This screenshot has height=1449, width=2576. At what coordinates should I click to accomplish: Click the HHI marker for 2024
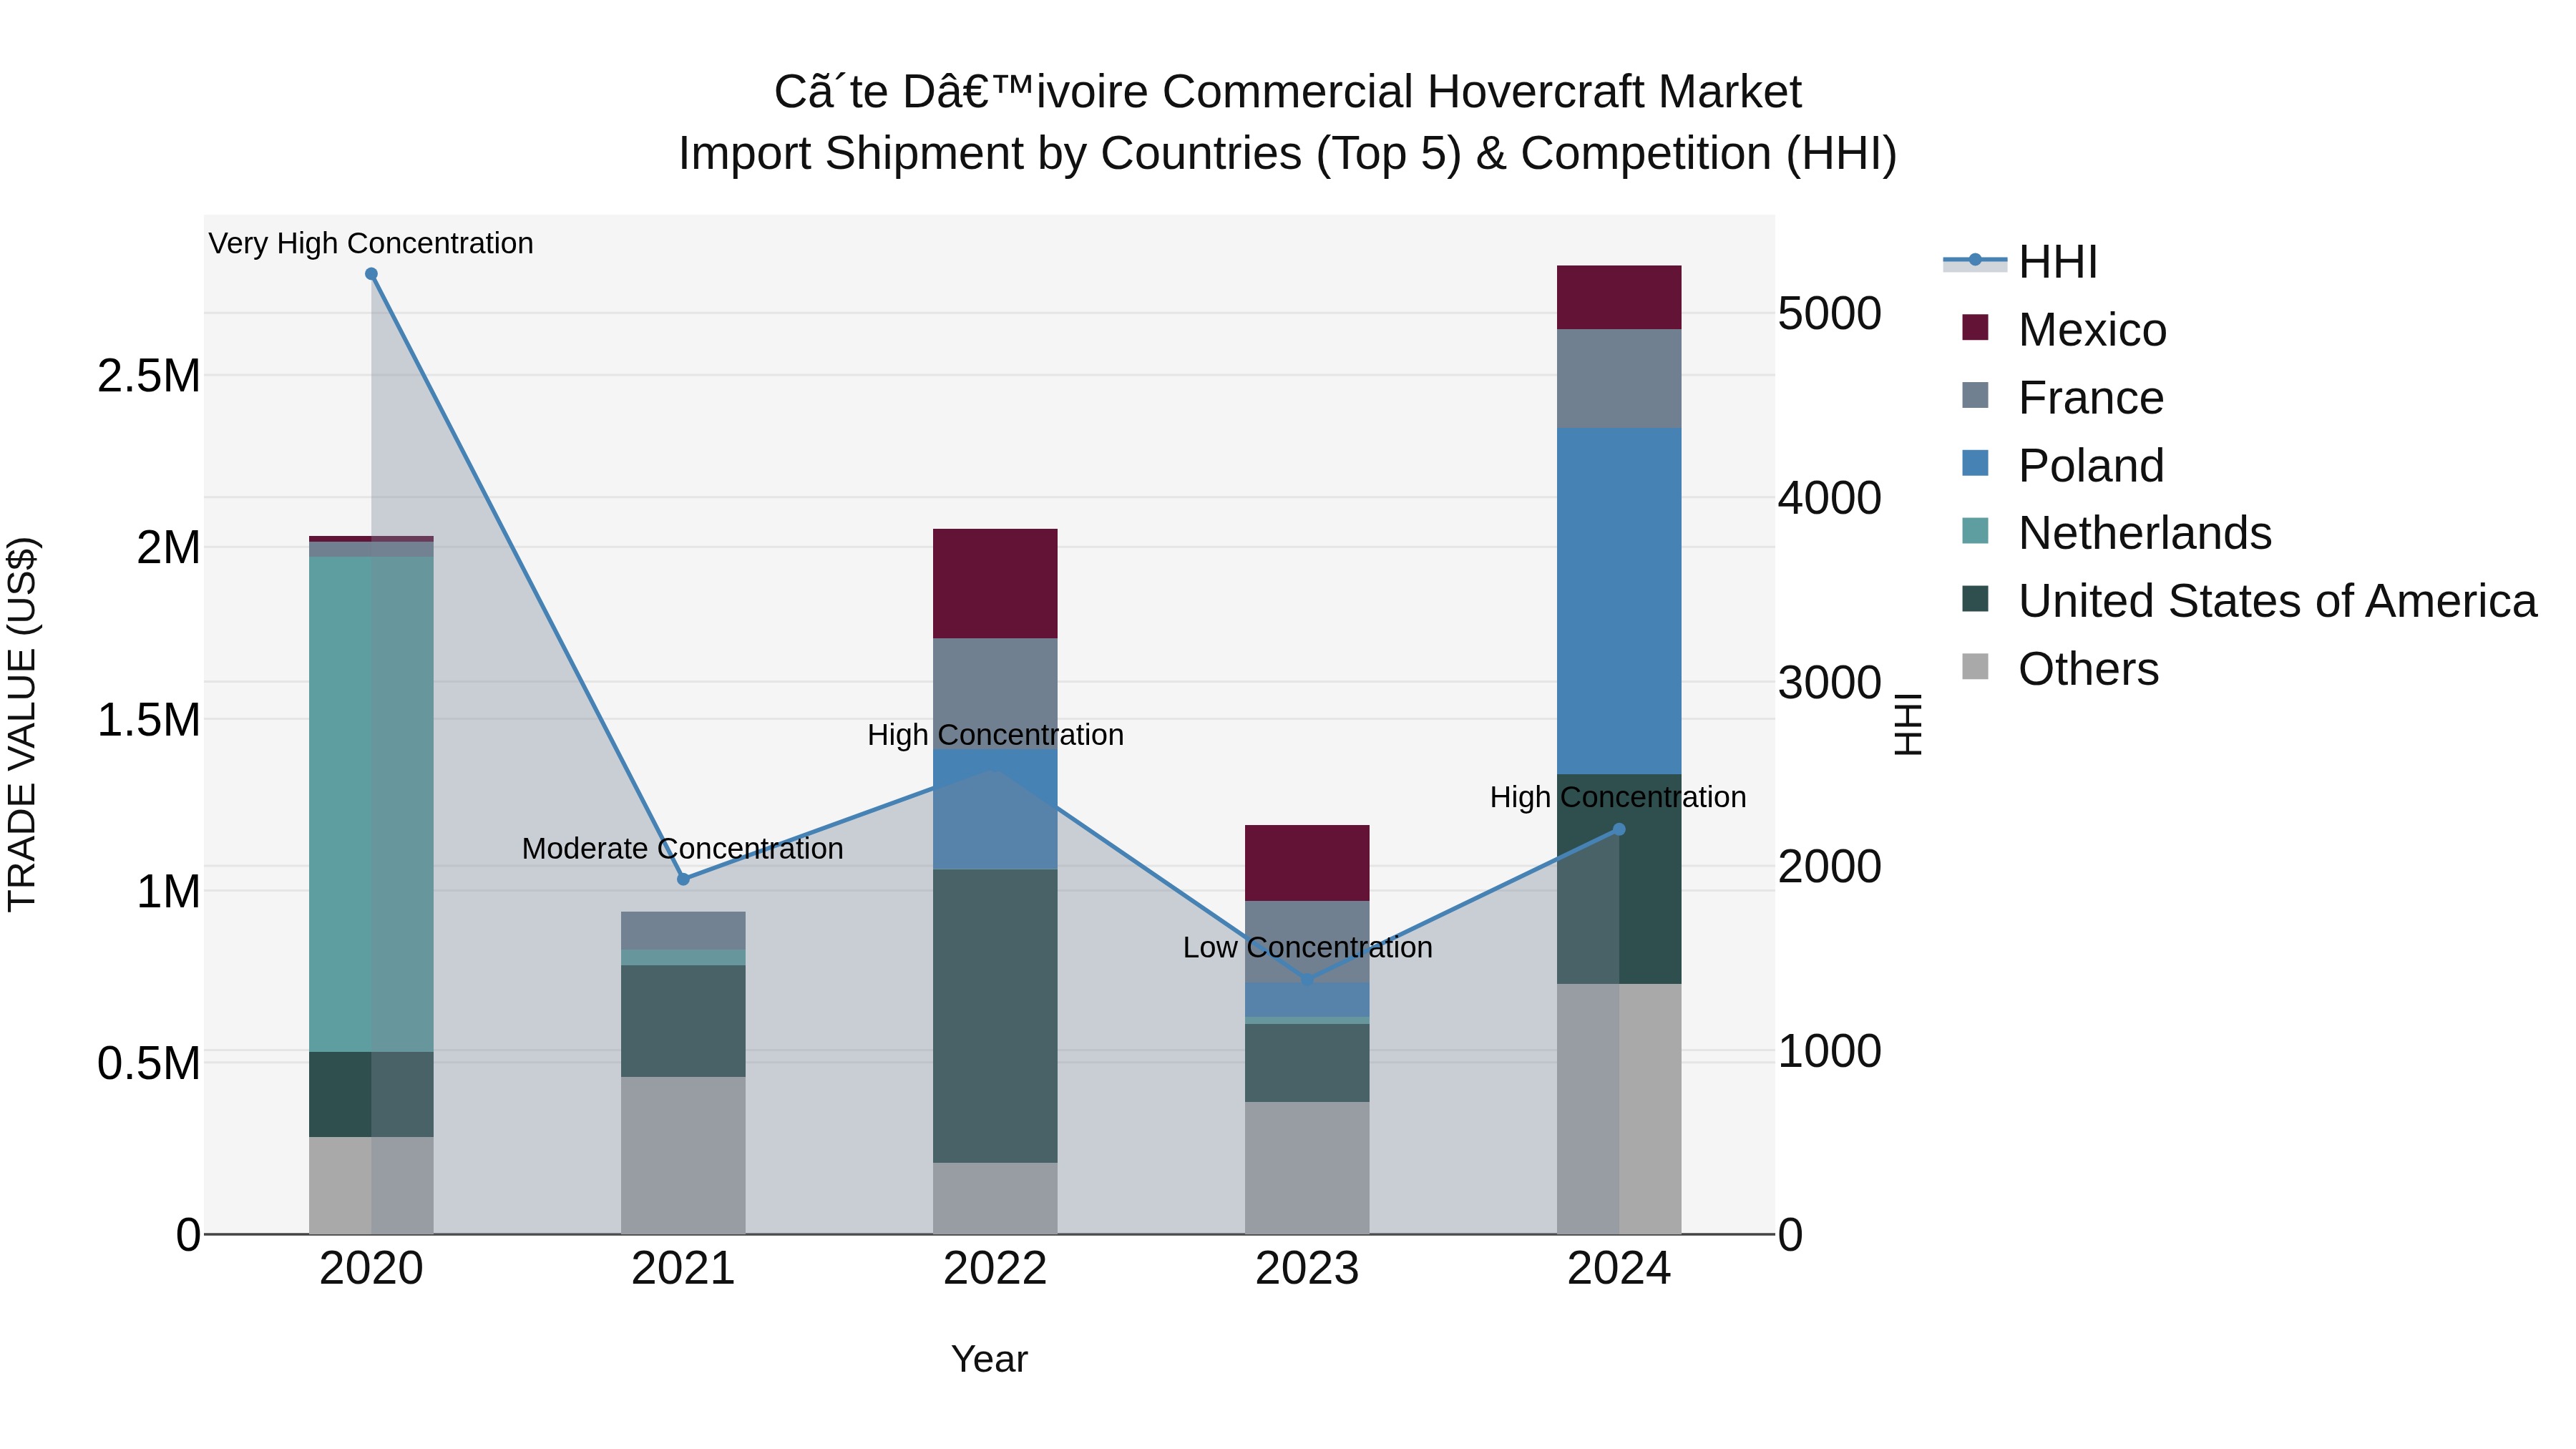click(1619, 829)
